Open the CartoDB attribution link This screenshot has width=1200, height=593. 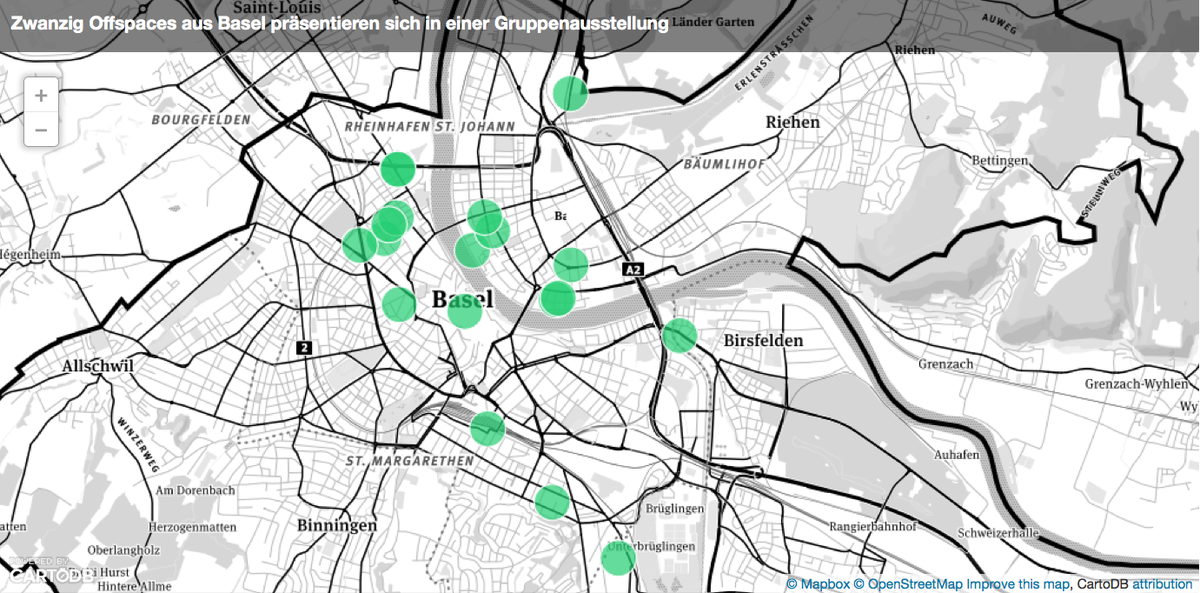pos(1163,583)
